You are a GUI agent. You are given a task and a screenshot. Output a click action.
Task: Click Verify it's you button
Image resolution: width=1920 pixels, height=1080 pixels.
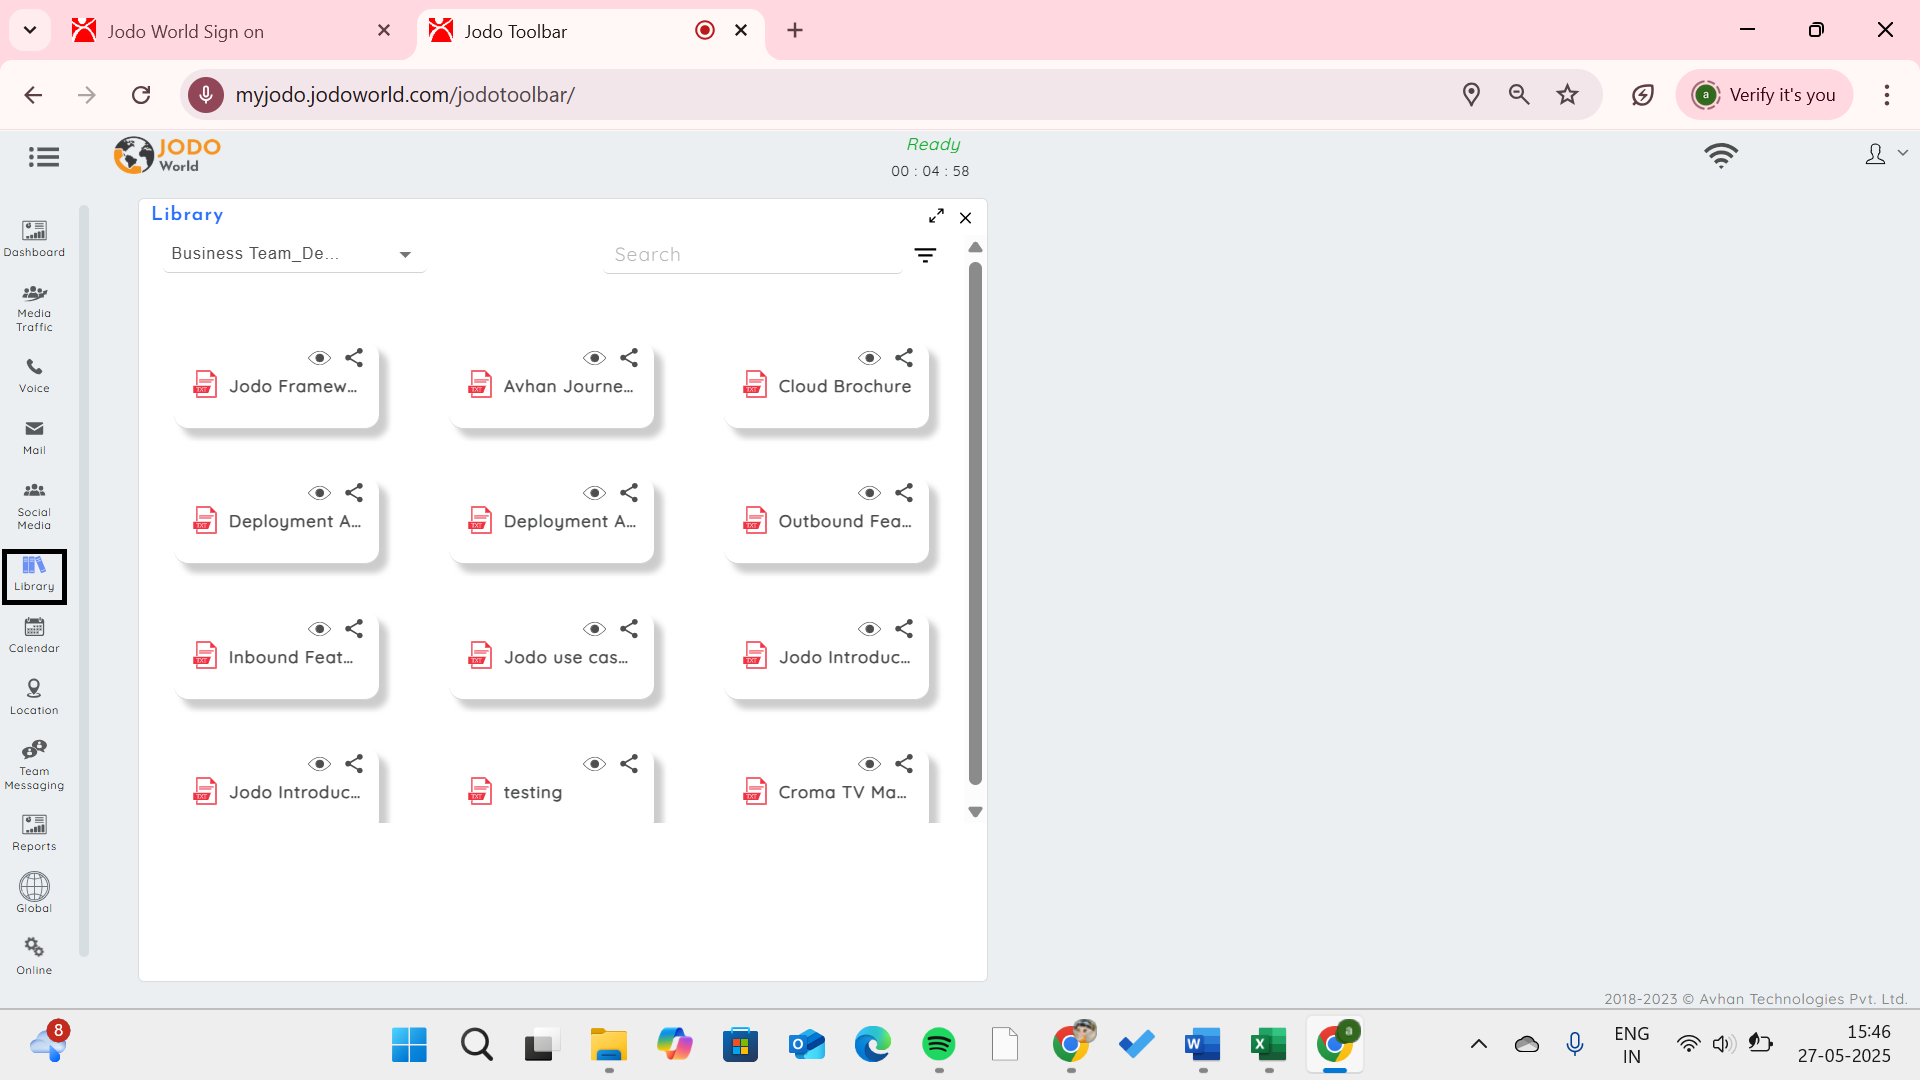(x=1764, y=95)
